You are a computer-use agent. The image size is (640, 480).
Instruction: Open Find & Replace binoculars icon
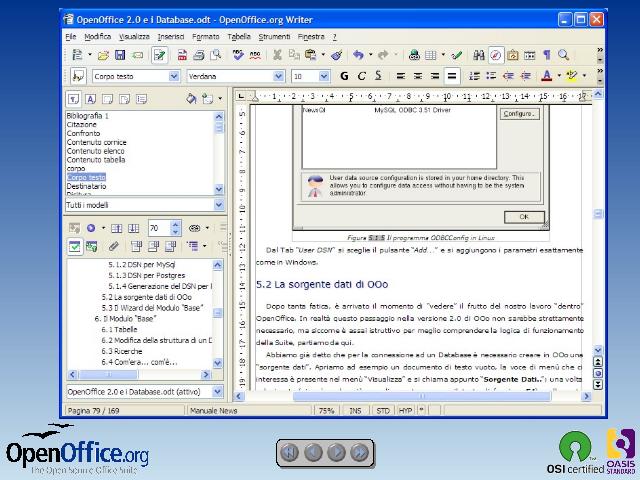click(x=479, y=55)
